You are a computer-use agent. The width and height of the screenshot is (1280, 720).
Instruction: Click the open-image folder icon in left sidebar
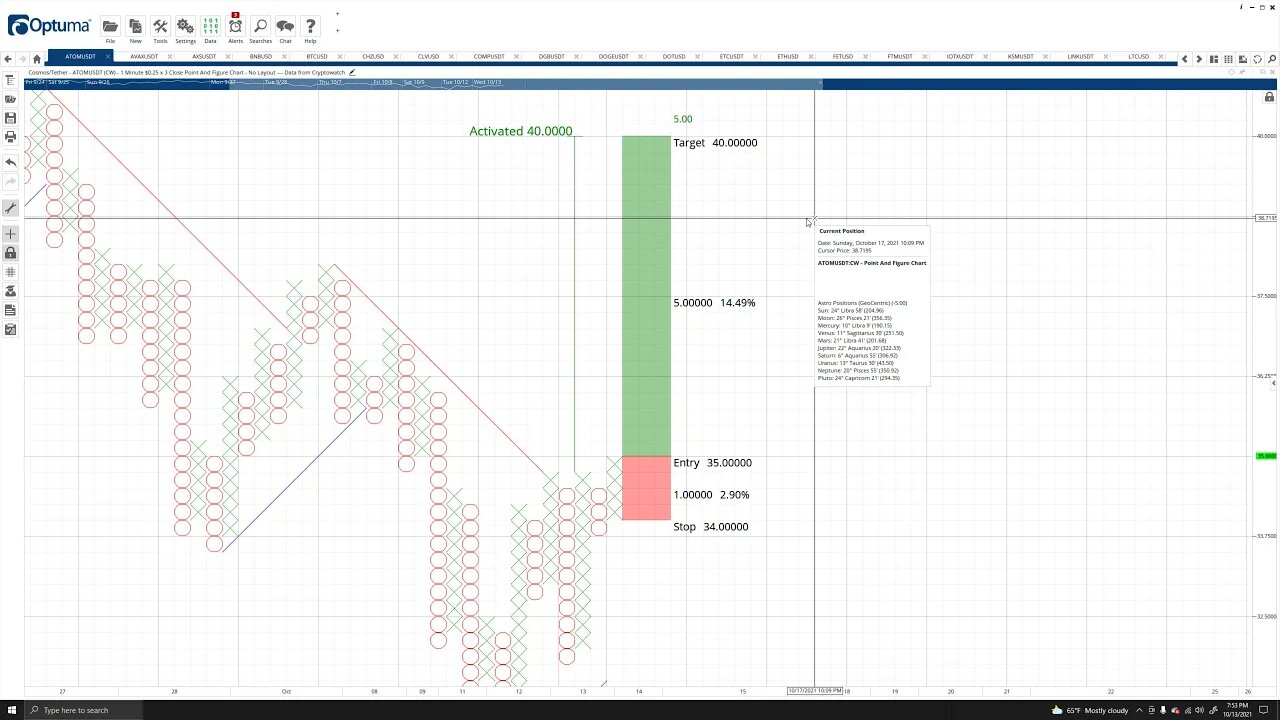click(x=10, y=99)
